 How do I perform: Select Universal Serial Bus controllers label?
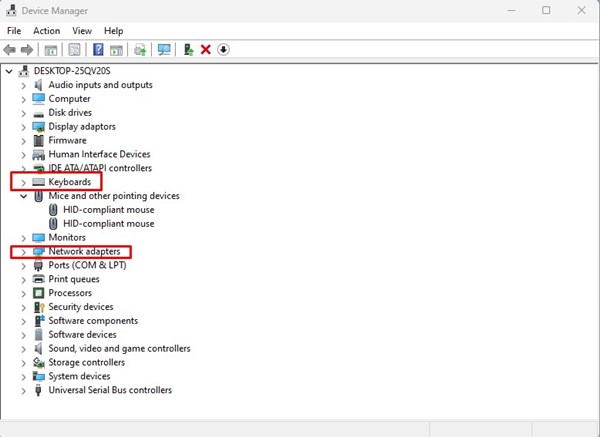[x=110, y=390]
